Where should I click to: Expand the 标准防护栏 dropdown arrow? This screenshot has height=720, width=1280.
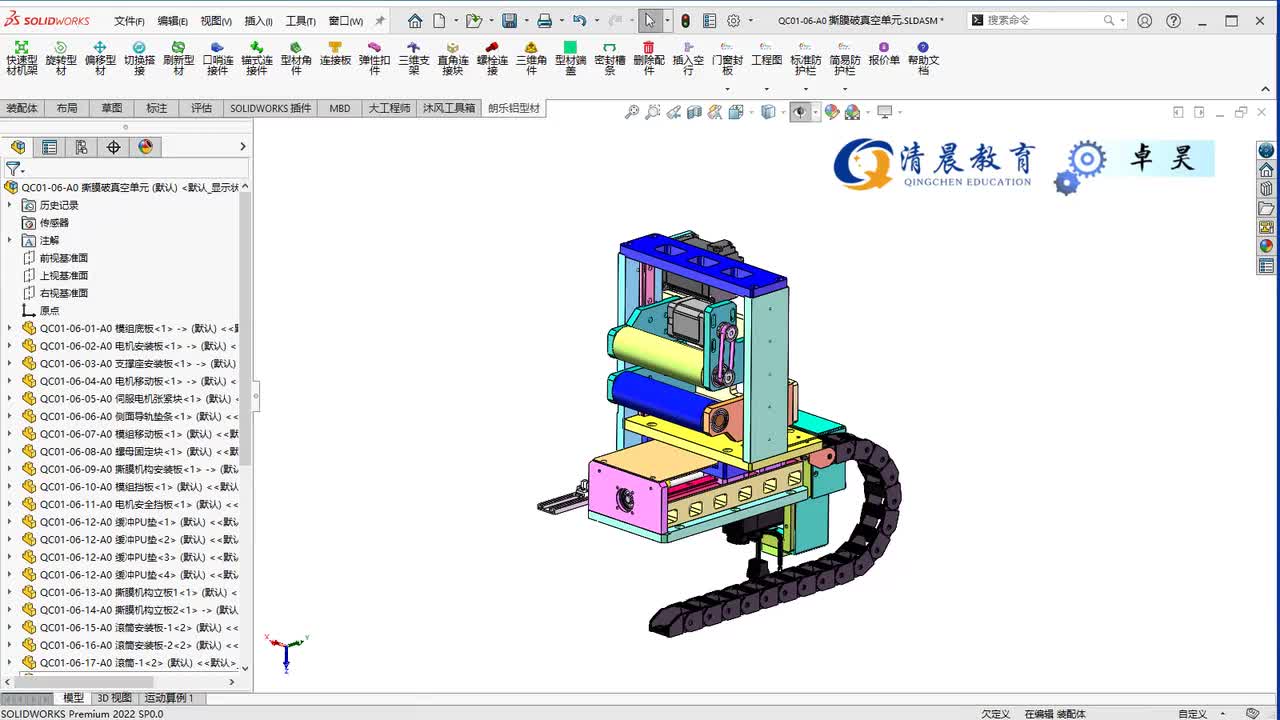coord(806,88)
